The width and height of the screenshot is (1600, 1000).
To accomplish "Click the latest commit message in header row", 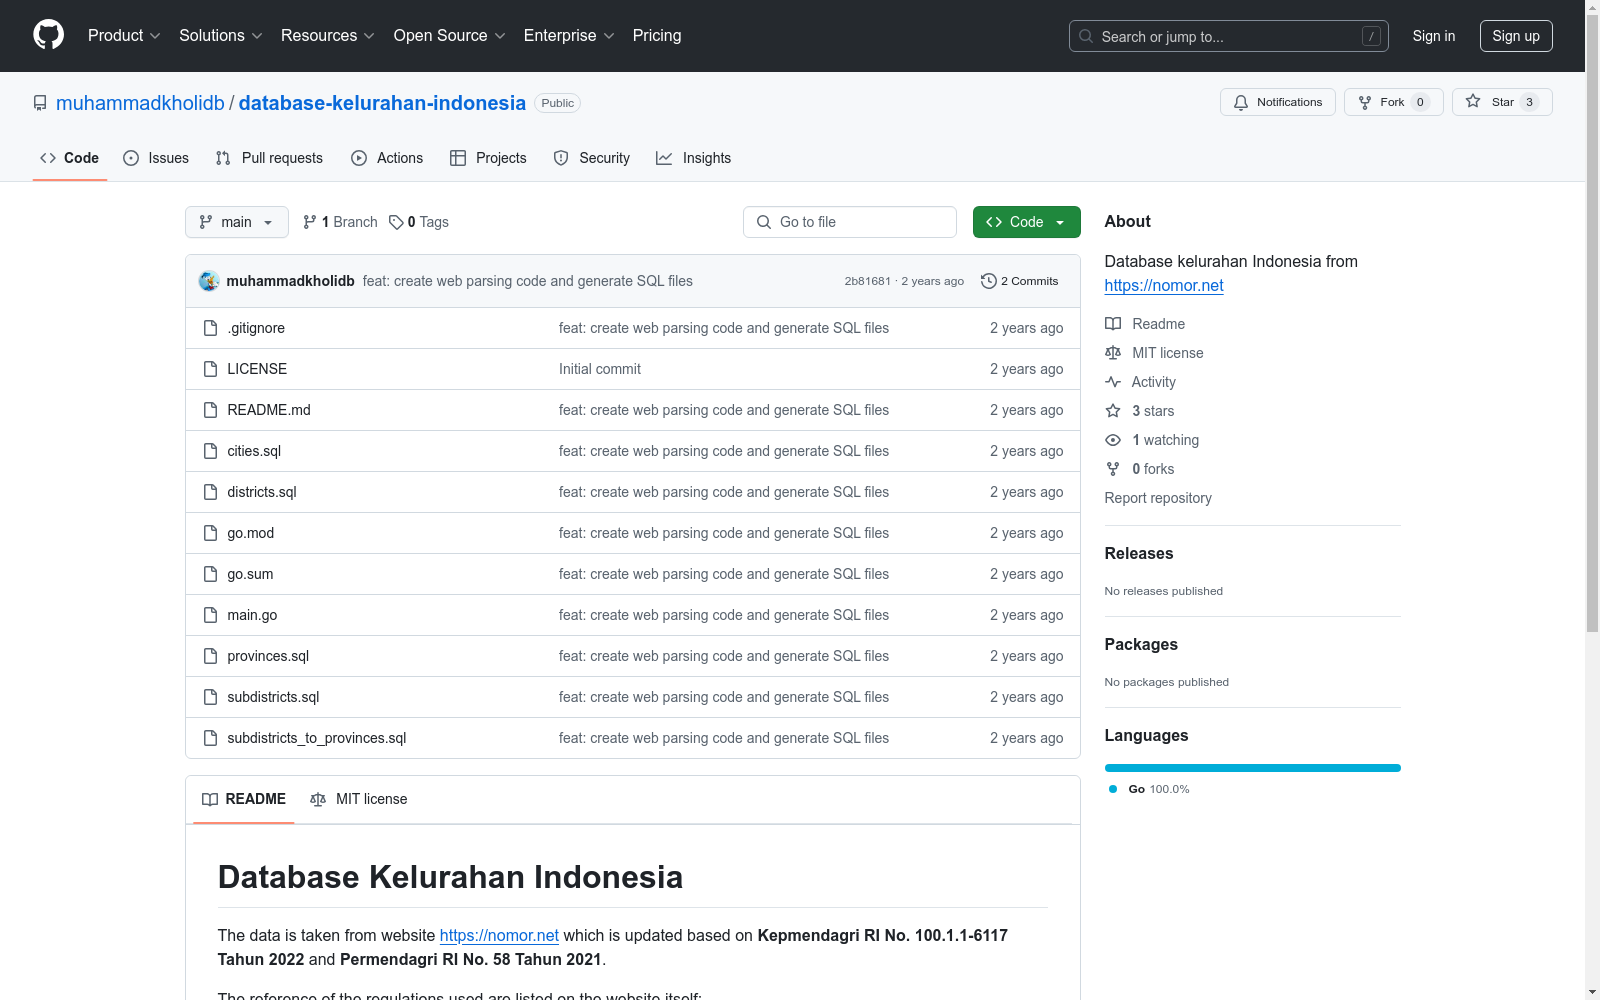I will 528,281.
